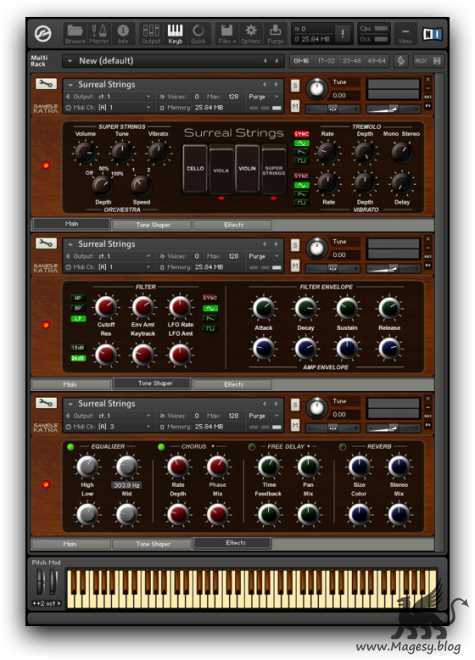Image resolution: width=475 pixels, height=660 pixels.
Task: Expand the New (default) multi dropdown arrow
Action: point(69,61)
